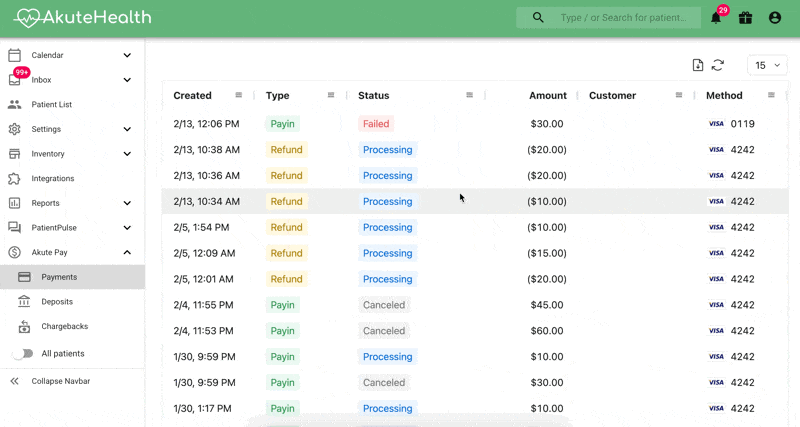Image resolution: width=800 pixels, height=427 pixels.
Task: Click the patient search input field
Action: tap(624, 18)
